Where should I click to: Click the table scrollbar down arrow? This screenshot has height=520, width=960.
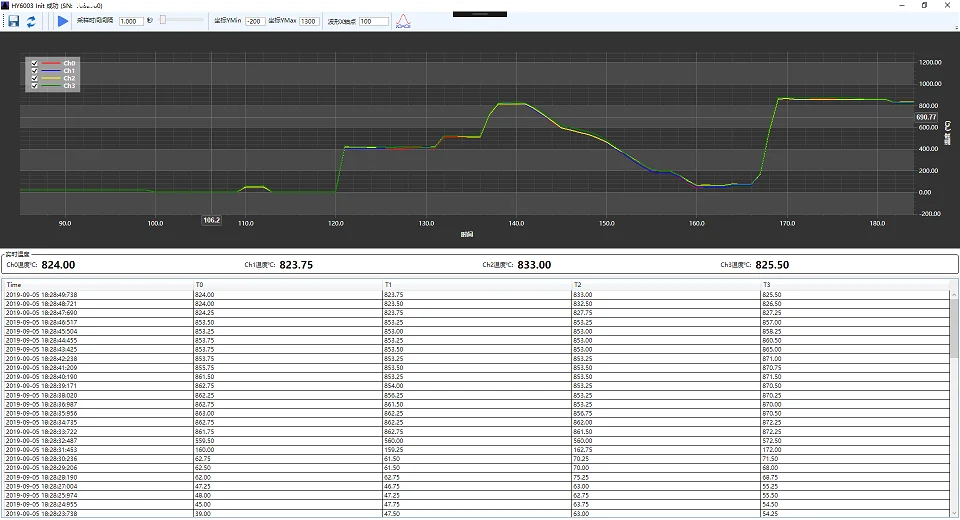click(954, 513)
